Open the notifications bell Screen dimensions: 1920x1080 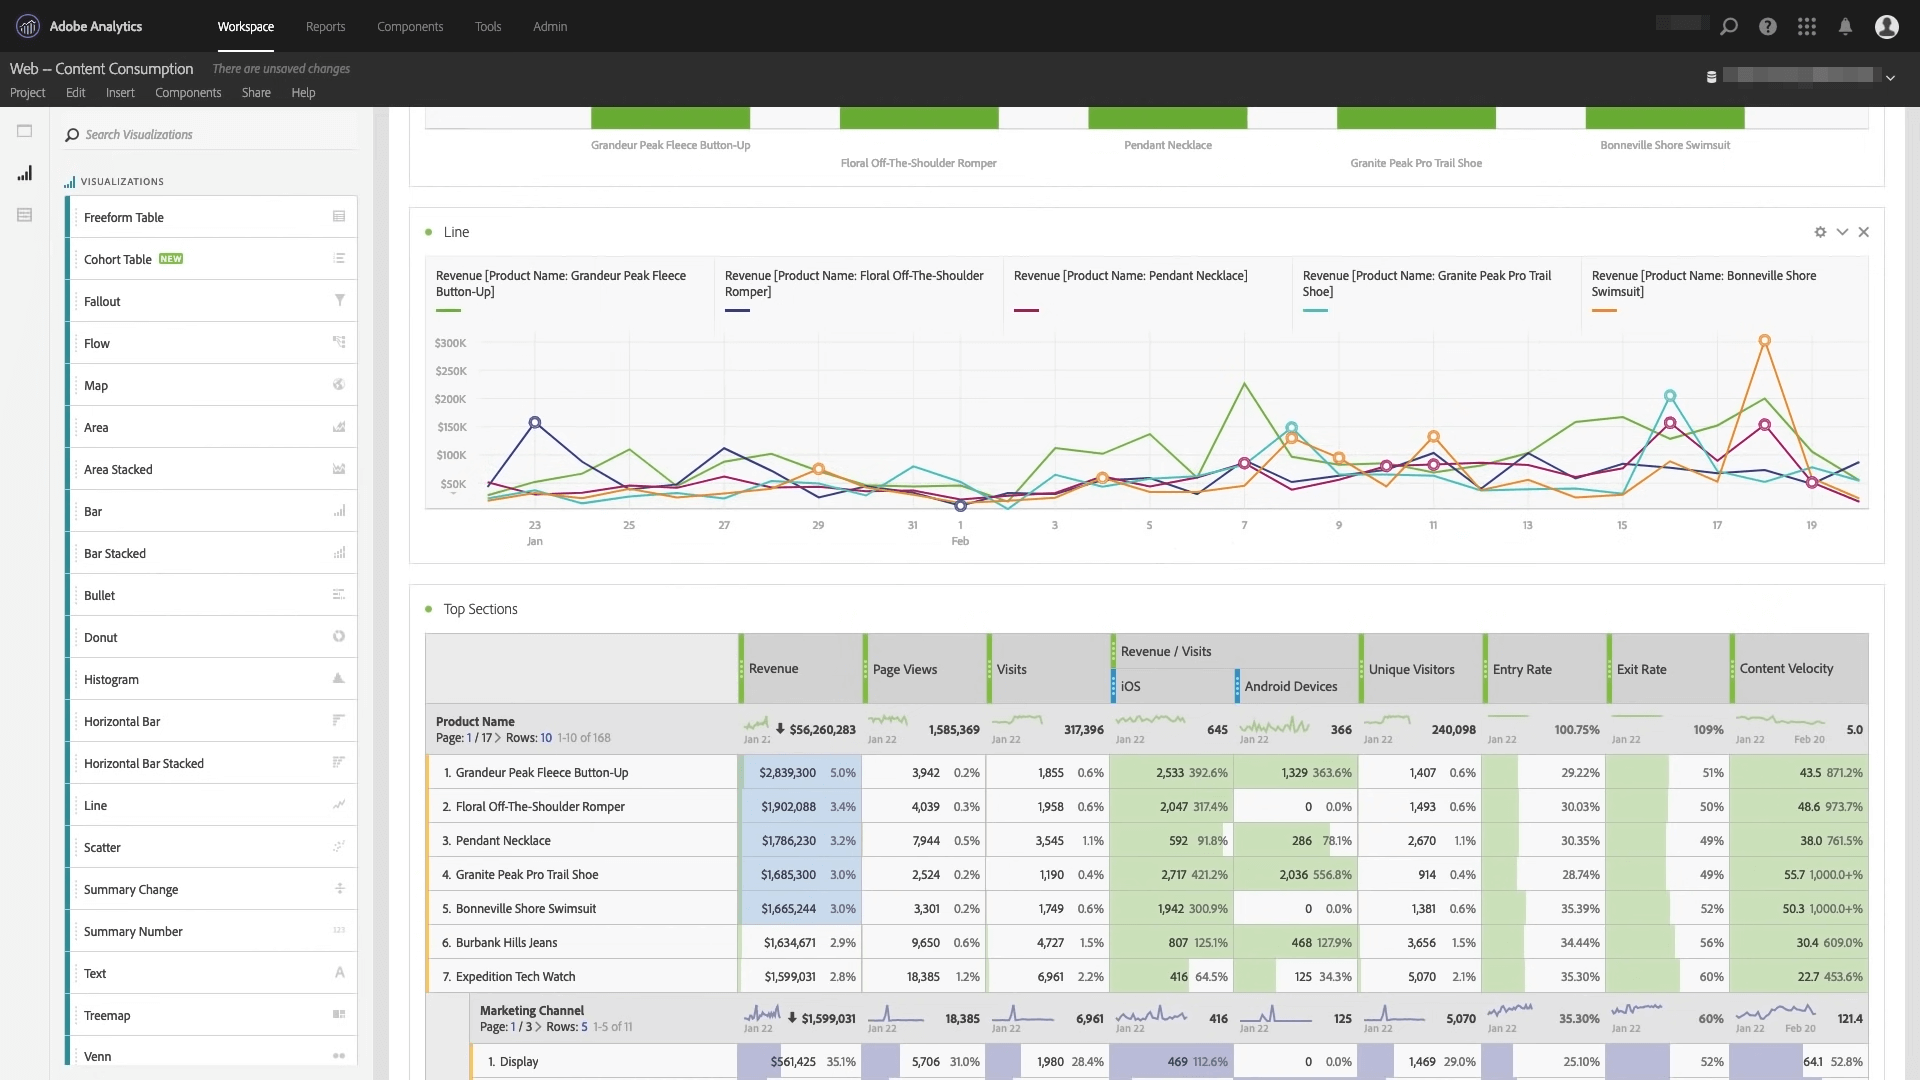pyautogui.click(x=1845, y=27)
